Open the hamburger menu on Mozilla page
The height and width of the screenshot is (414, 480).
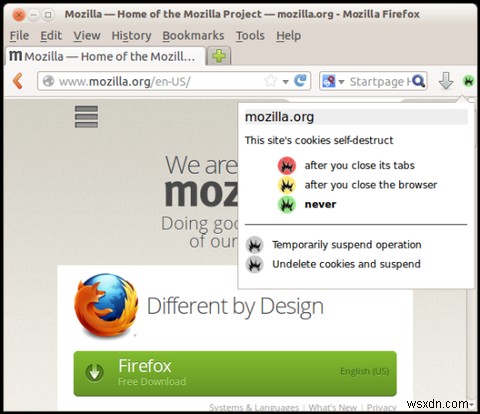point(86,117)
